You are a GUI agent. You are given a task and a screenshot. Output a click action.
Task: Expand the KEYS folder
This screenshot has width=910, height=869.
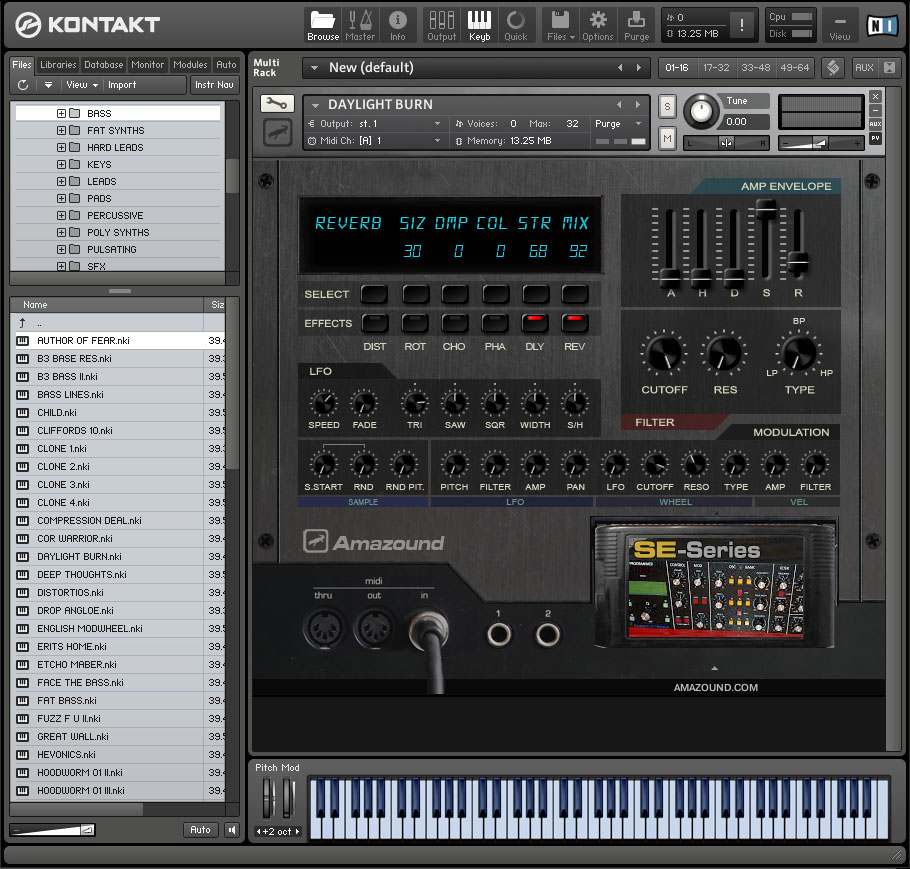click(61, 164)
